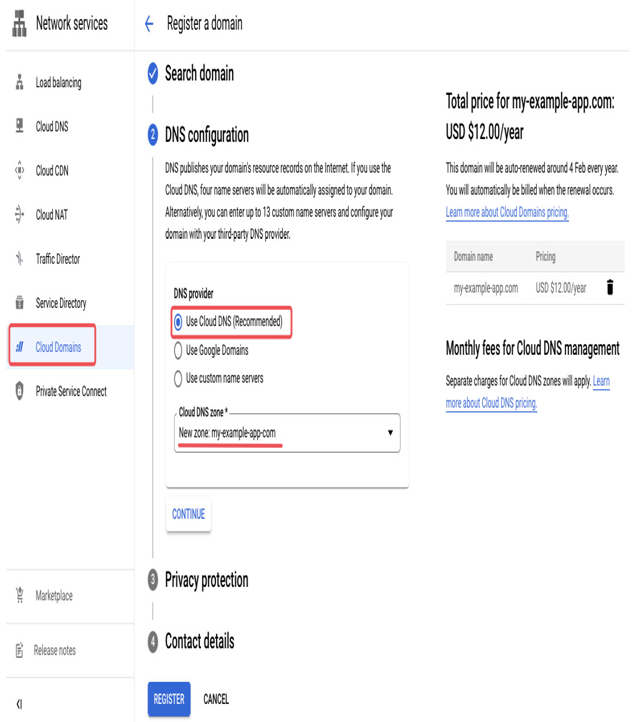Expand the Contact details step
This screenshot has width=635, height=722.
tap(199, 641)
